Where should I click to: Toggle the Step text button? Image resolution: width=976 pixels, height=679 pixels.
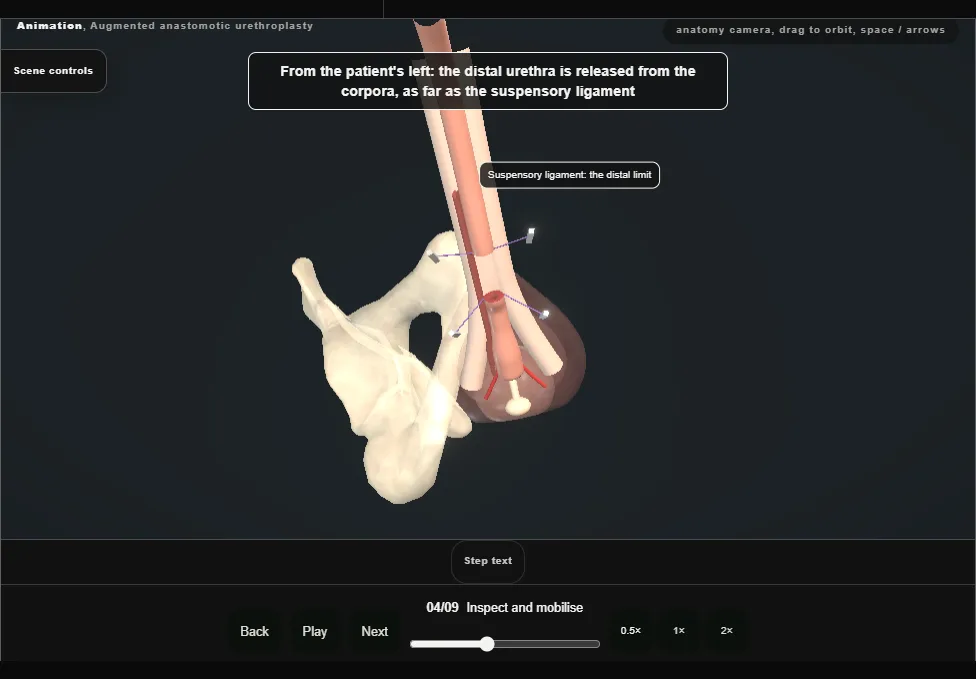488,561
